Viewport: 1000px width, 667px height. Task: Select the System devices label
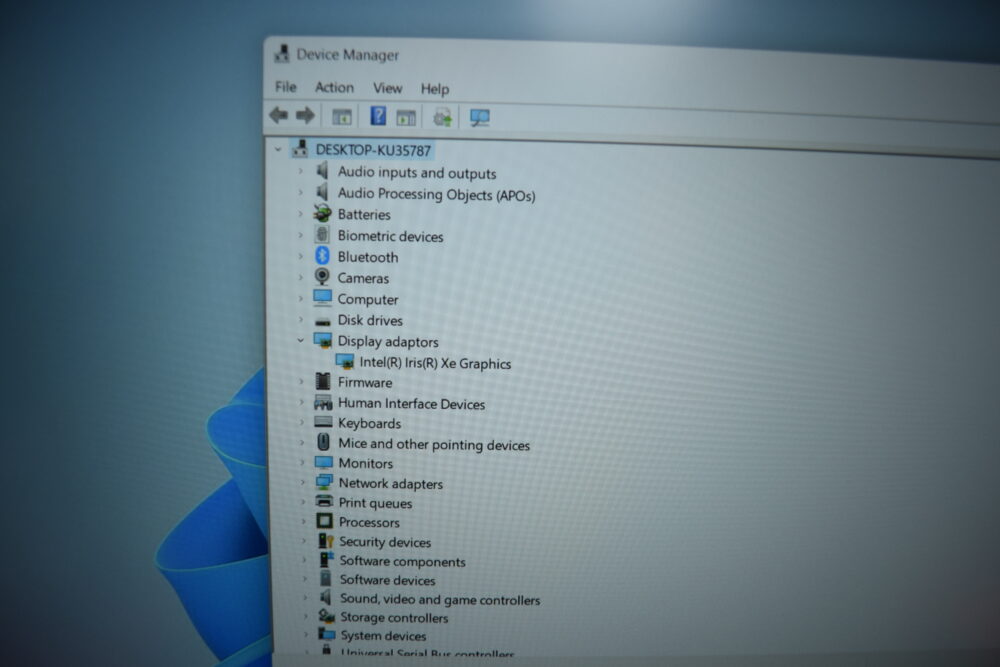(383, 636)
